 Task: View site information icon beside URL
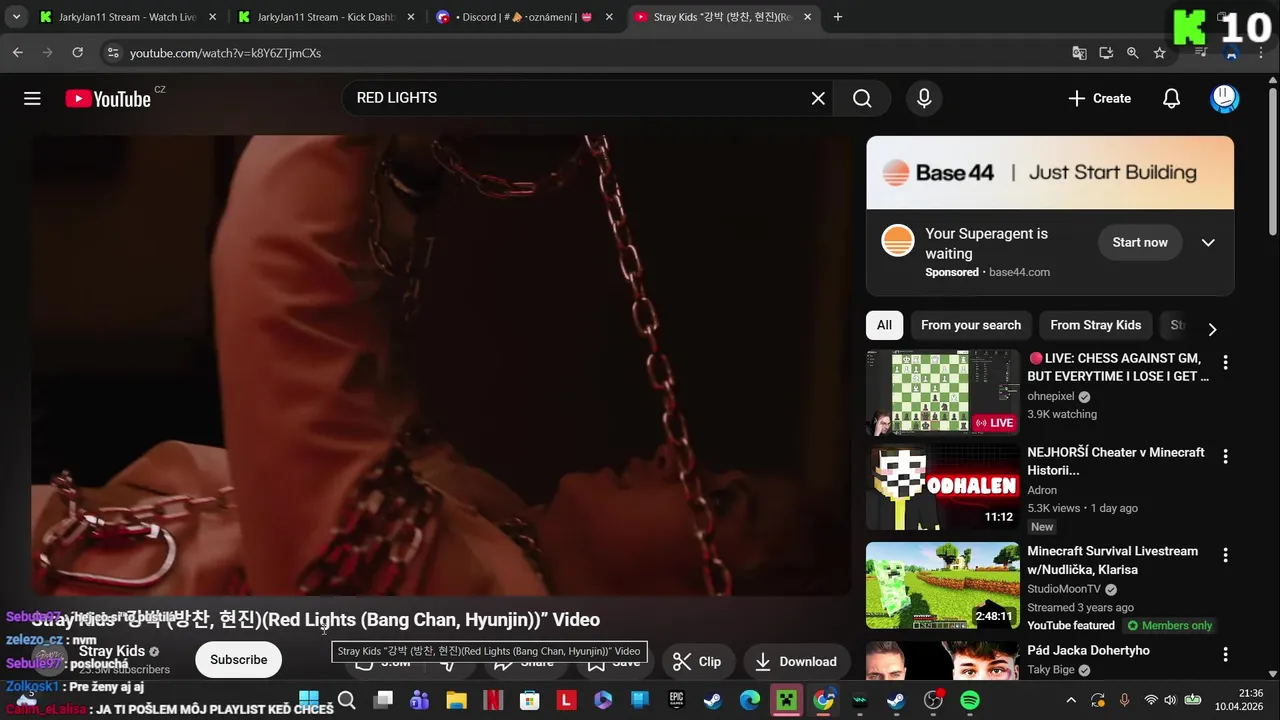[x=113, y=53]
